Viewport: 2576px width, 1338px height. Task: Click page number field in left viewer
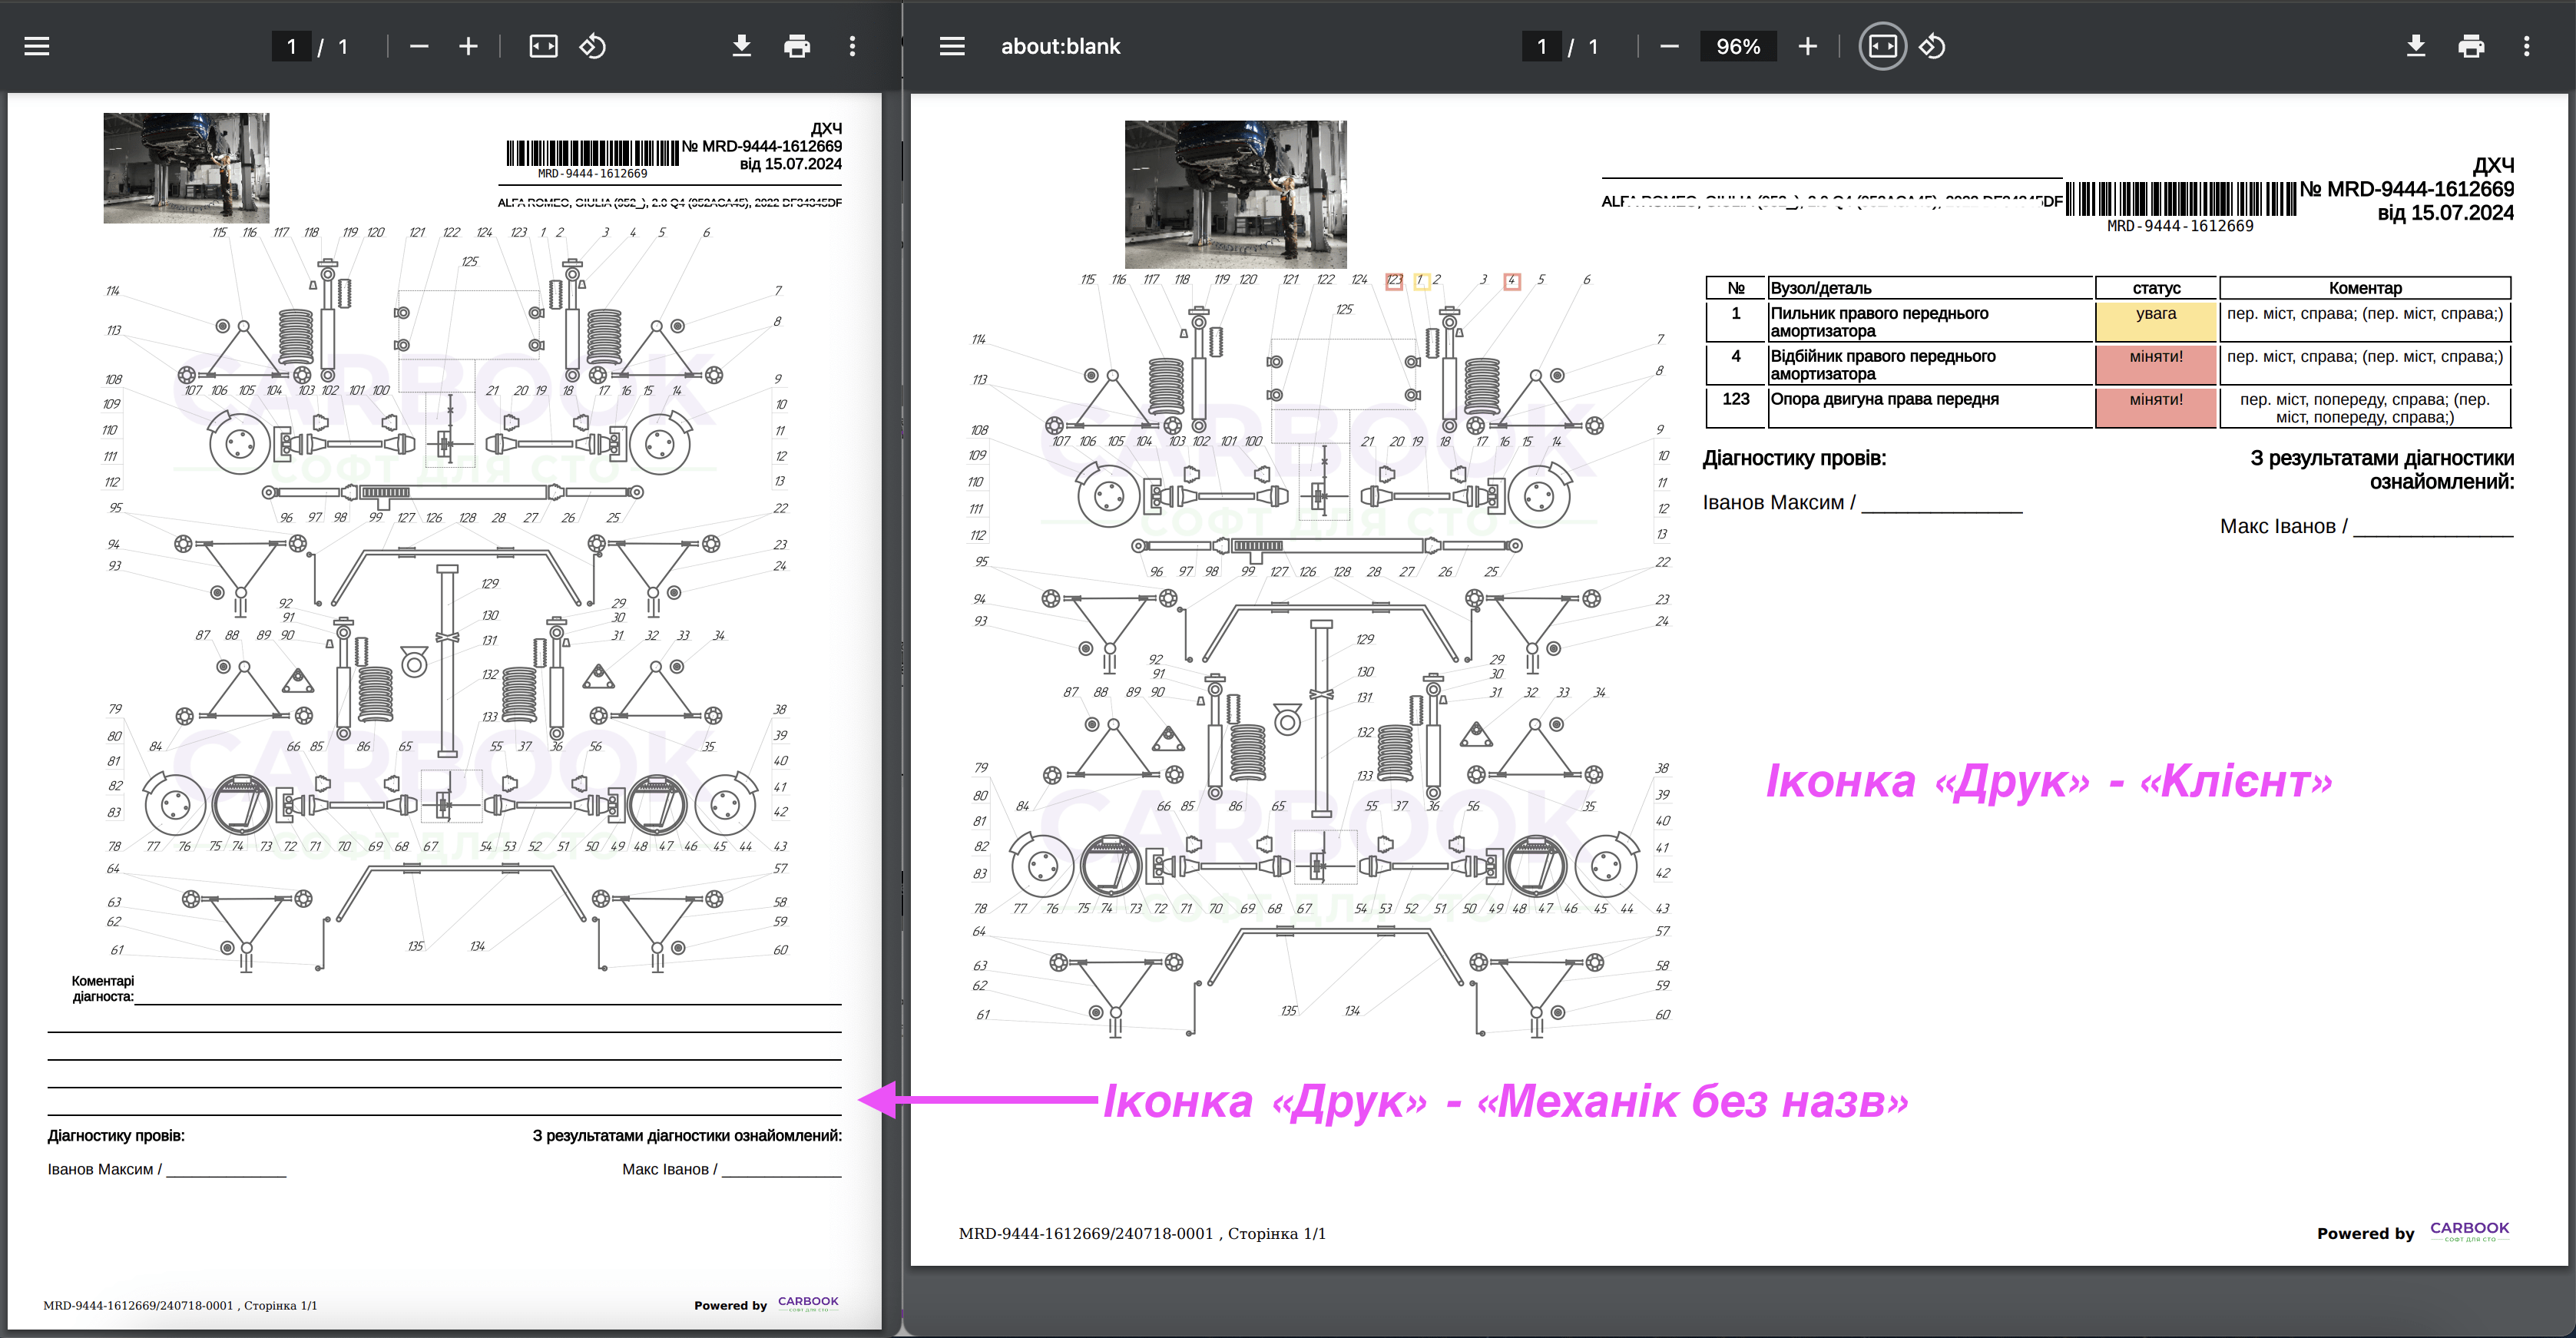point(291,46)
